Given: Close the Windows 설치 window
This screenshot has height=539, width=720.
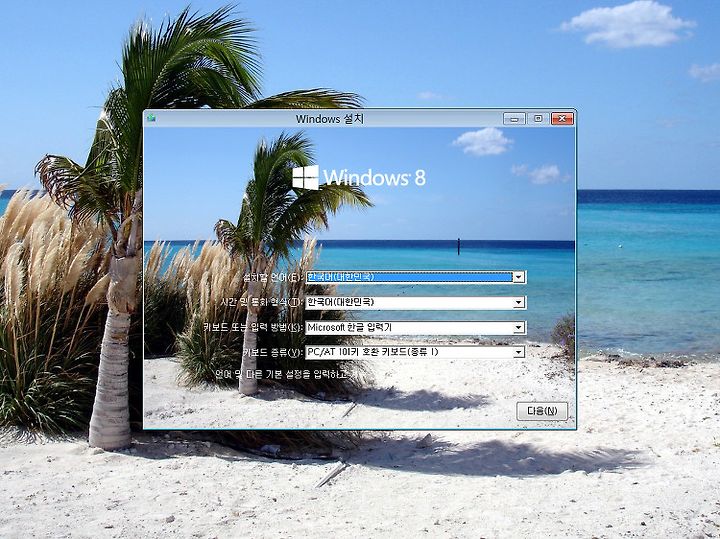Looking at the screenshot, I should tap(562, 119).
